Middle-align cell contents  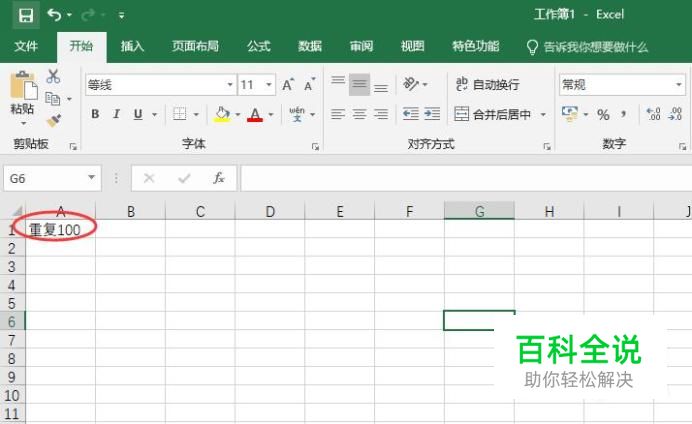coord(359,84)
